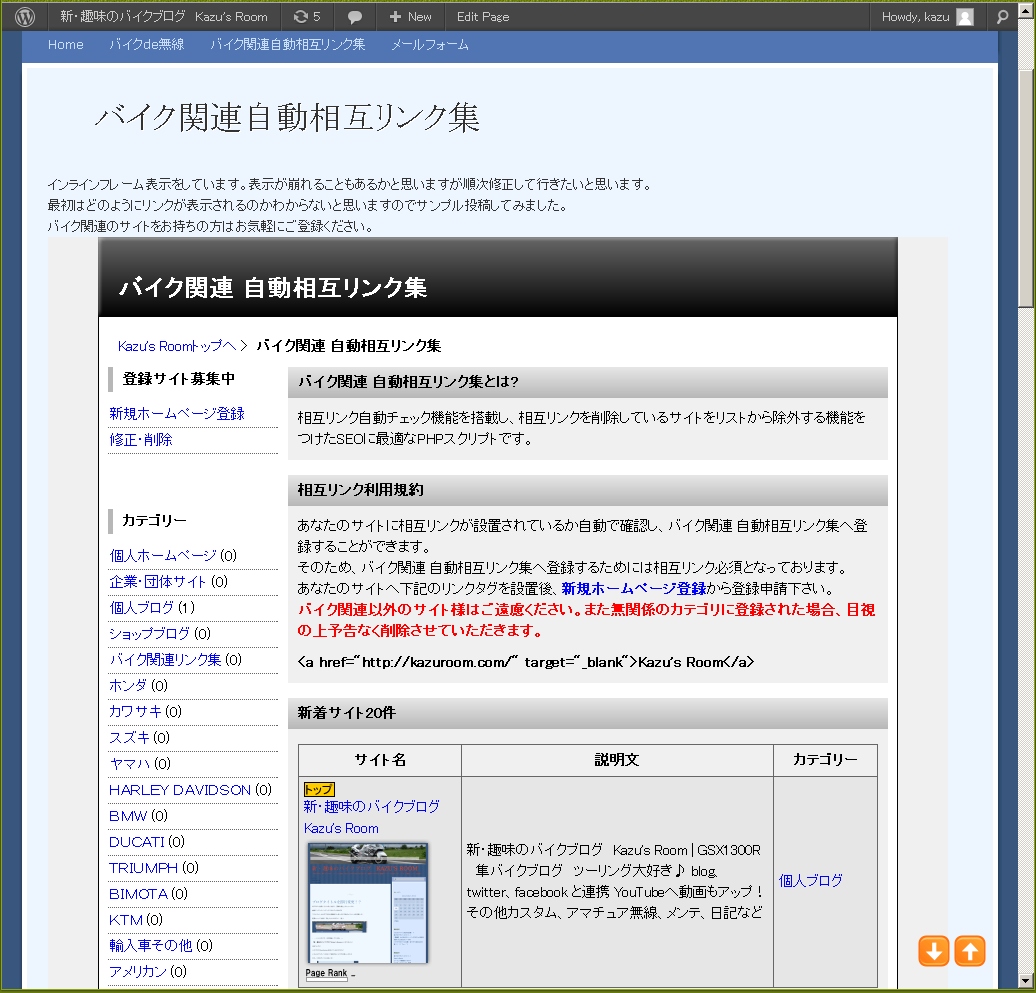
Task: Open the updates icon showing 5
Action: (x=307, y=17)
